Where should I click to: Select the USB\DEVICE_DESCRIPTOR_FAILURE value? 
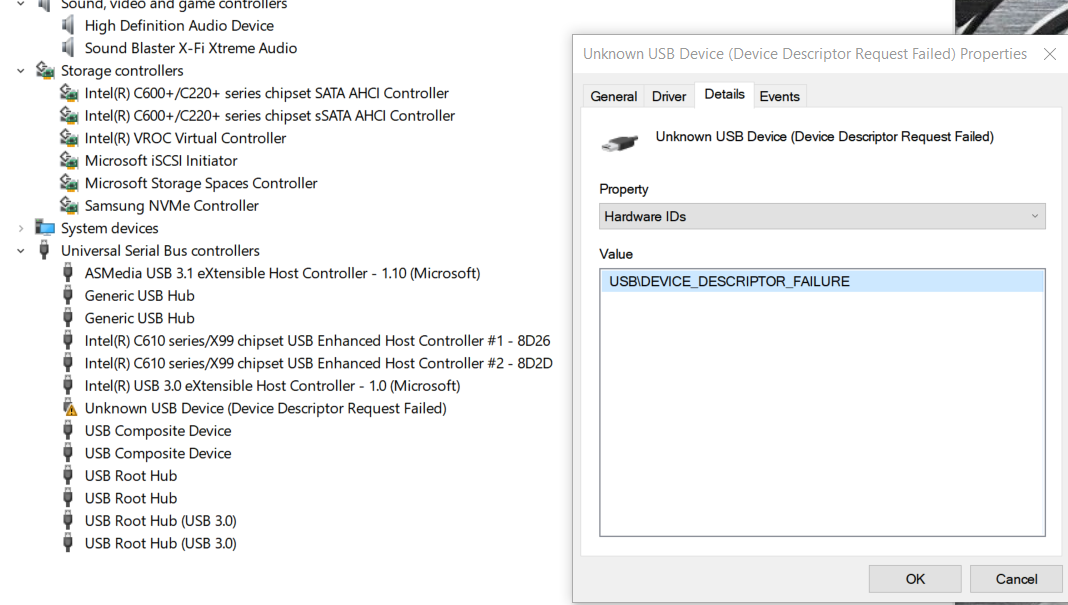822,281
